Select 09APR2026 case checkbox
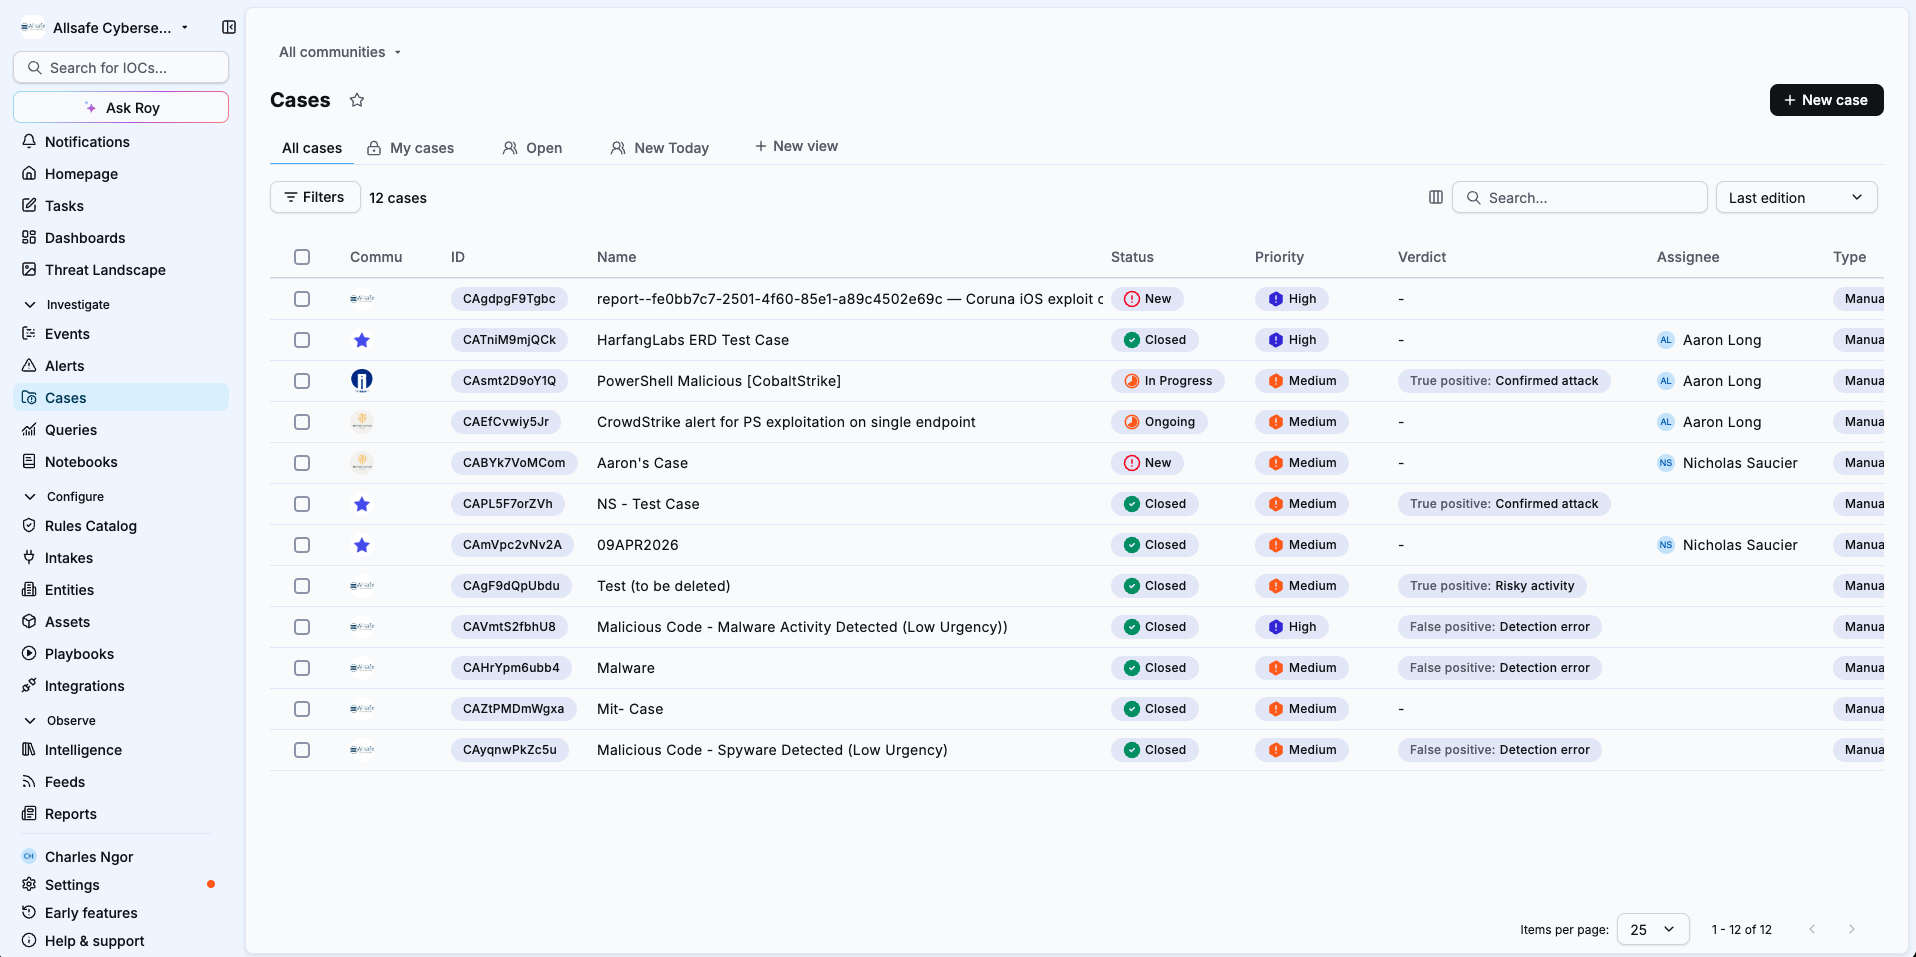 tap(302, 545)
